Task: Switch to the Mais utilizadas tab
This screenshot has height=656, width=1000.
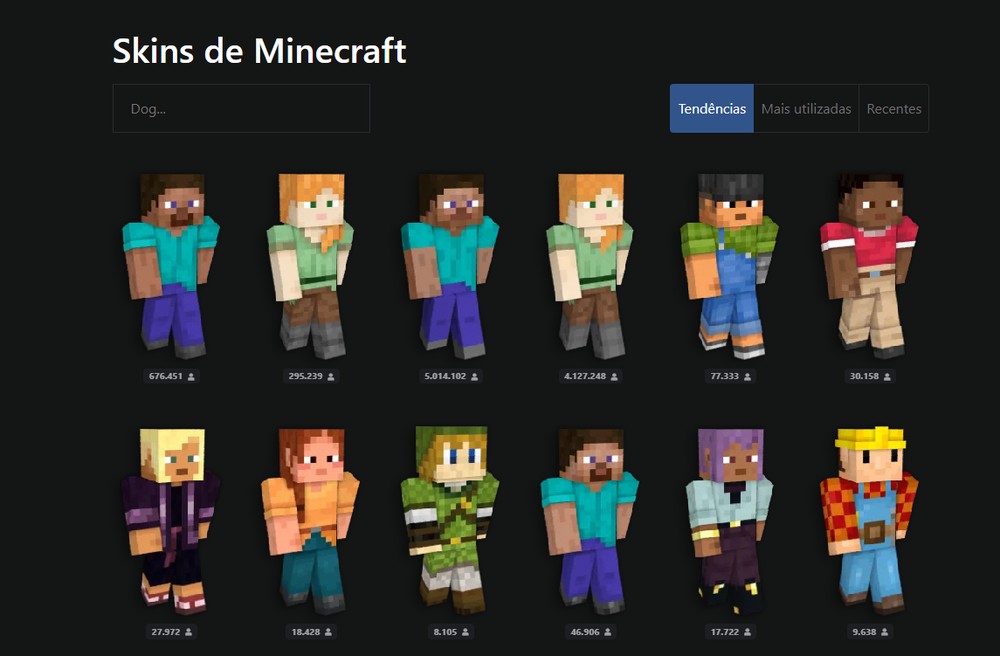Action: pos(805,108)
